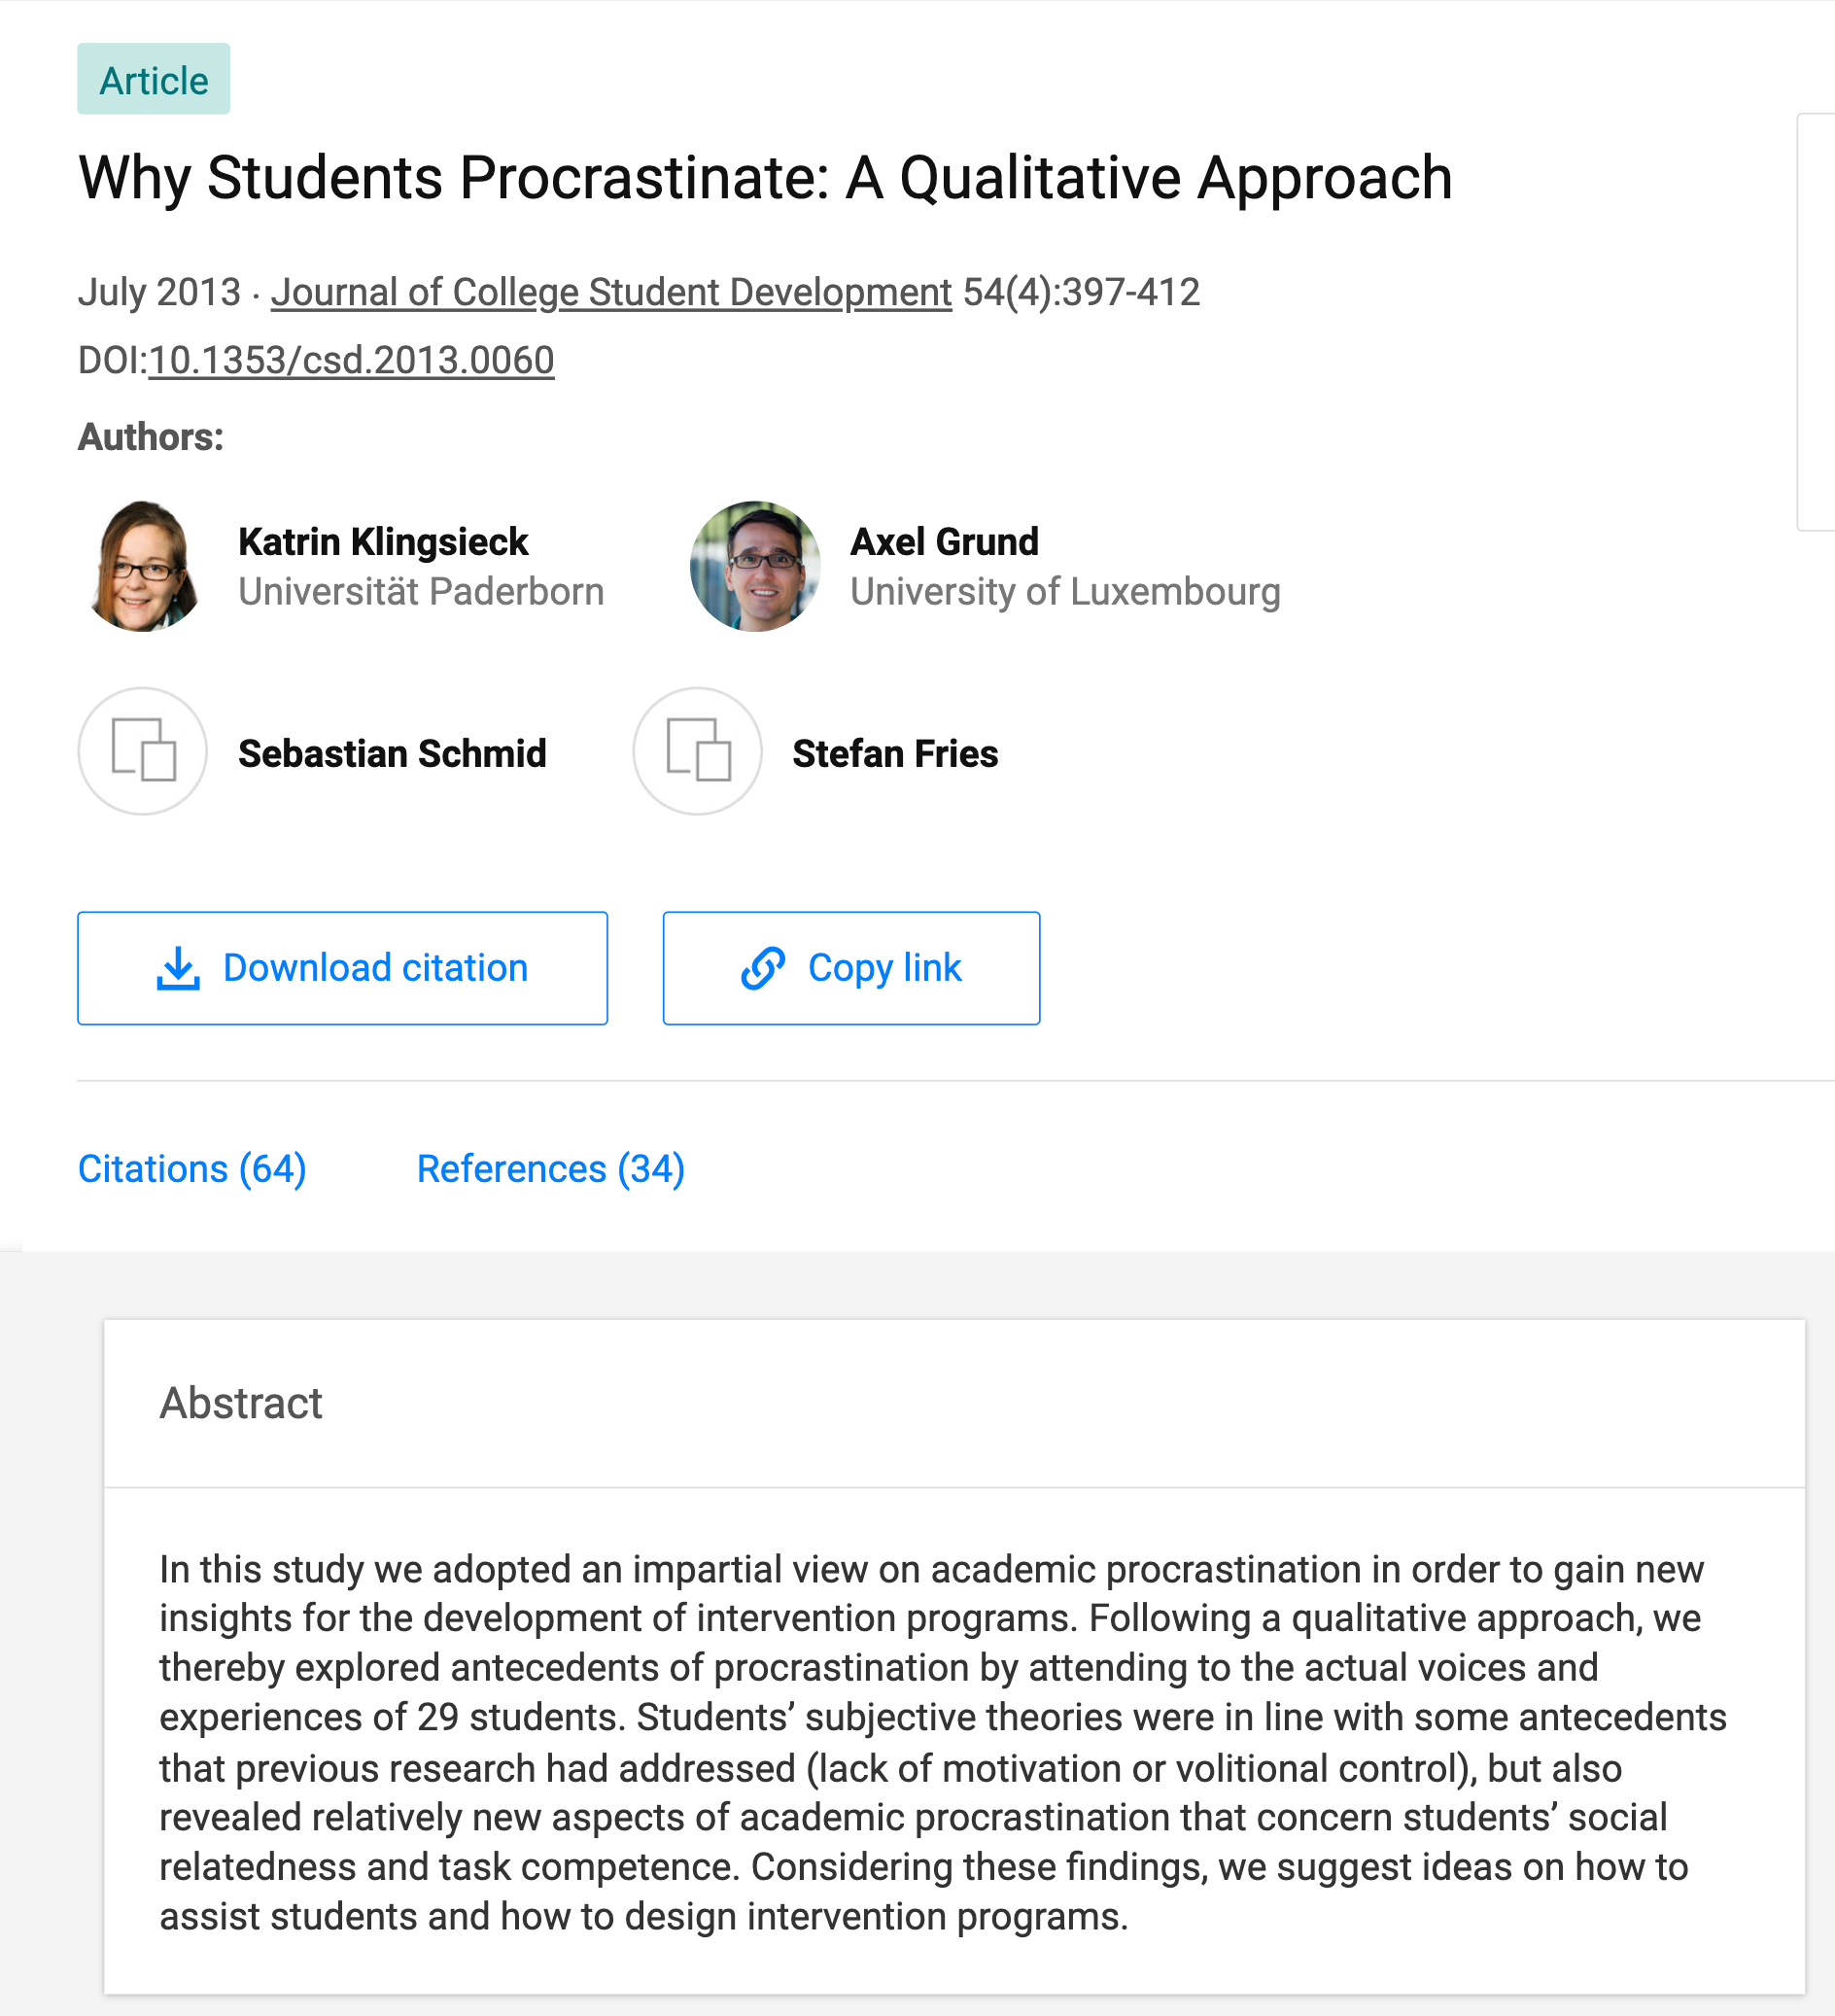Open Axel Grund's profile photo
The image size is (1835, 2016).
pyautogui.click(x=755, y=566)
